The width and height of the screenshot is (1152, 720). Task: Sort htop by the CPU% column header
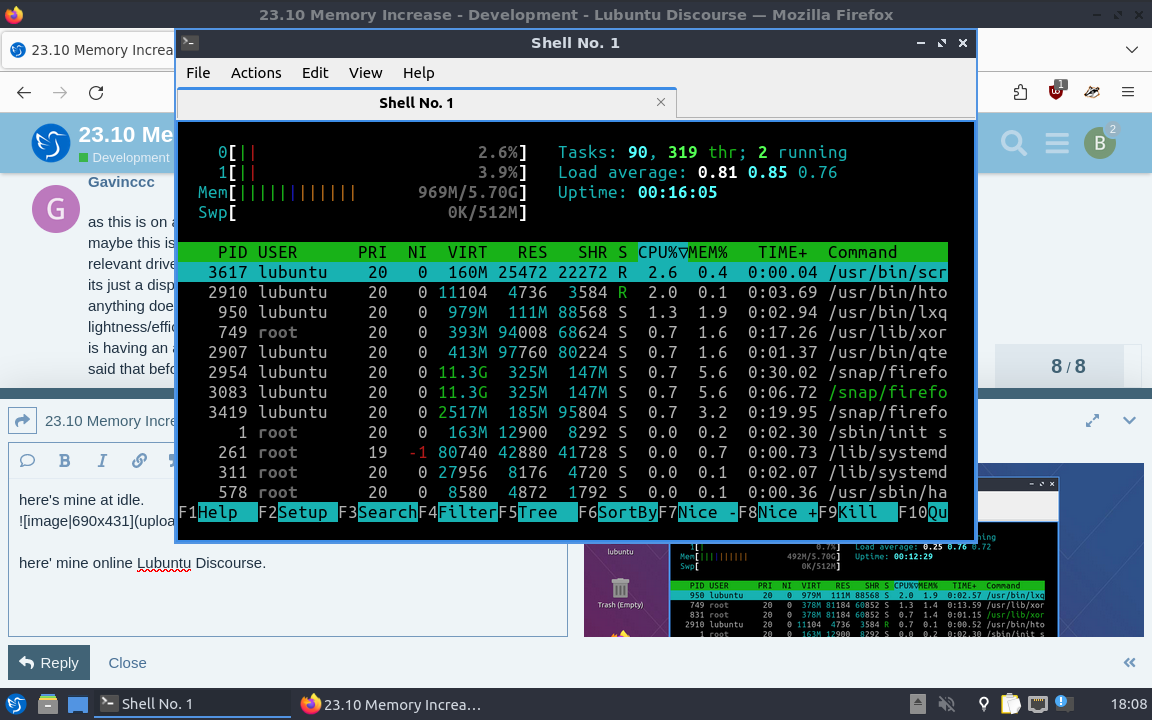pyautogui.click(x=663, y=252)
